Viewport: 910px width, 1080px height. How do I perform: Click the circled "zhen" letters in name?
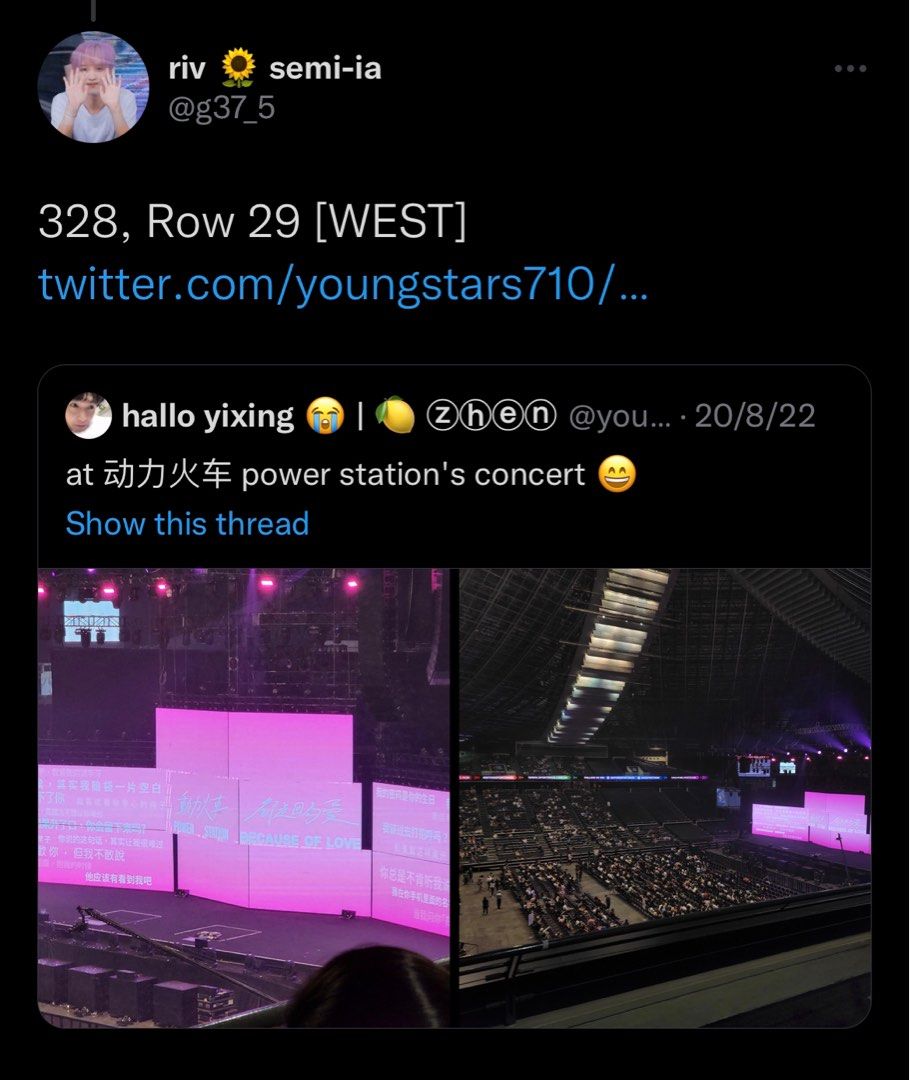tap(489, 416)
